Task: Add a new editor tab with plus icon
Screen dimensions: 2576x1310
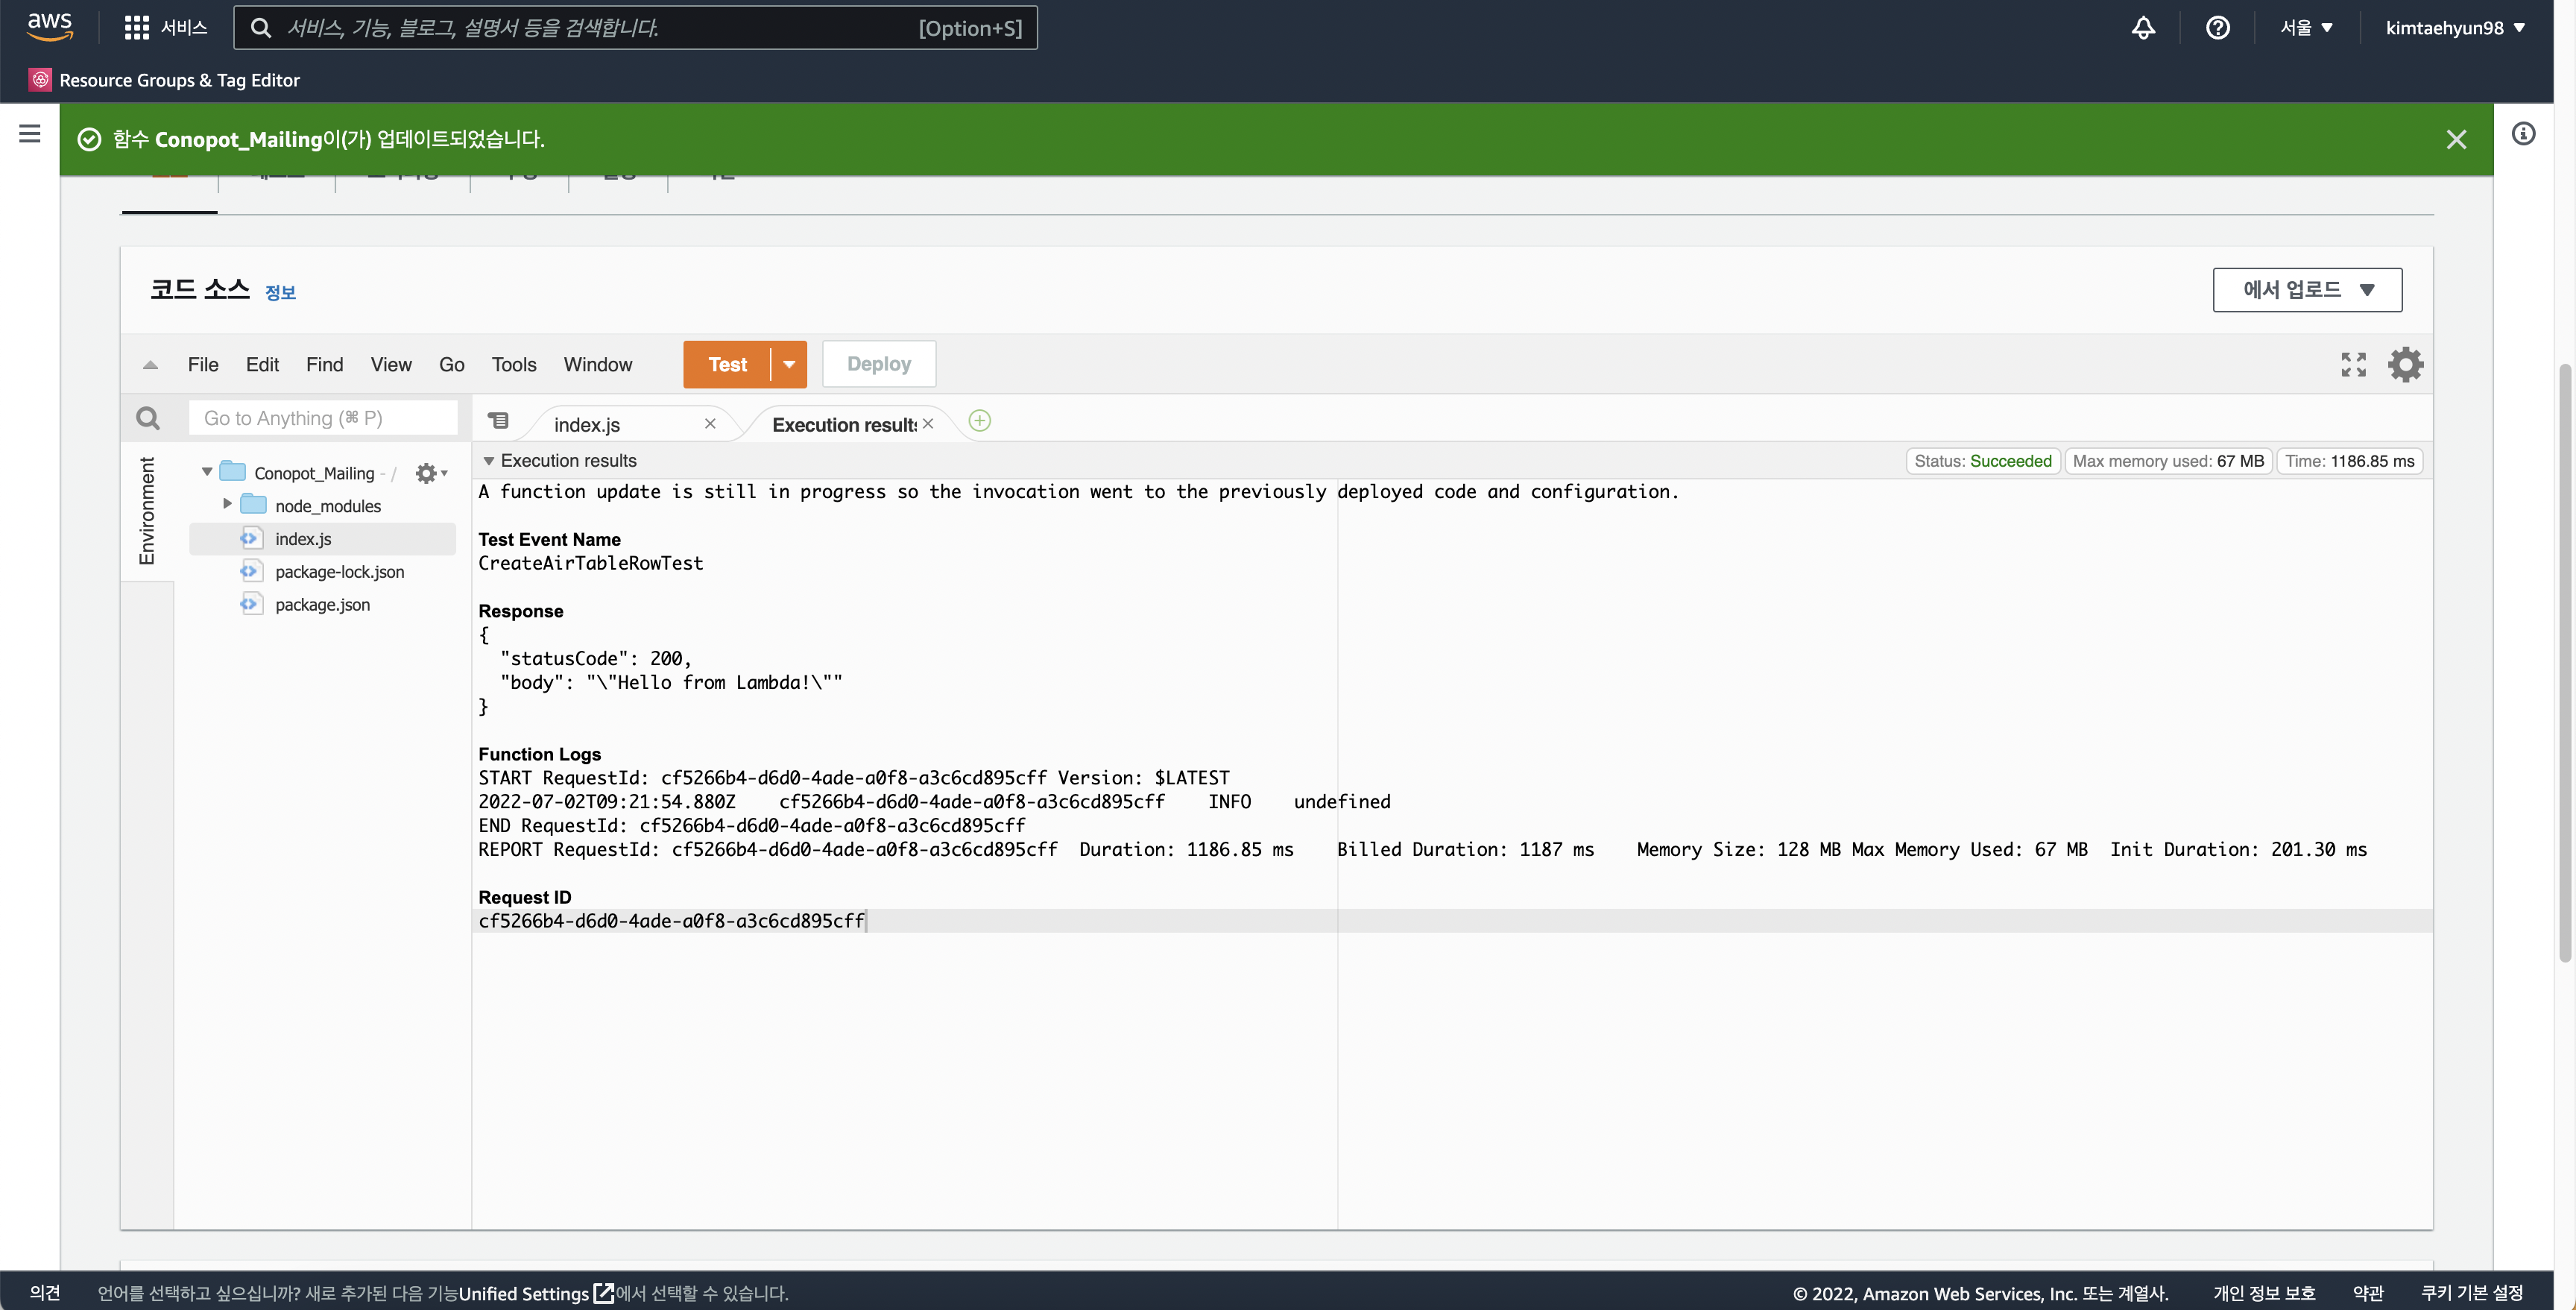Action: pyautogui.click(x=979, y=421)
